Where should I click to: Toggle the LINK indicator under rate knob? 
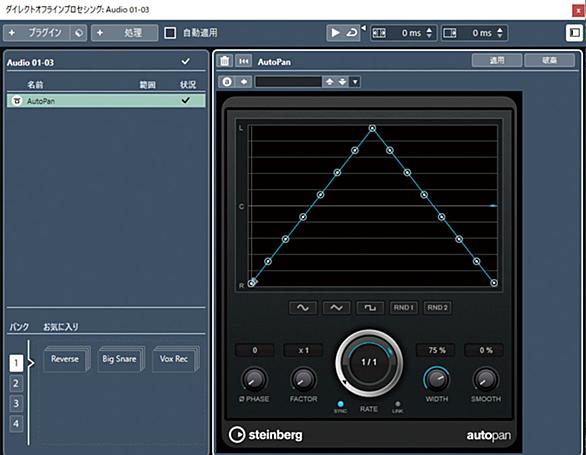click(398, 404)
